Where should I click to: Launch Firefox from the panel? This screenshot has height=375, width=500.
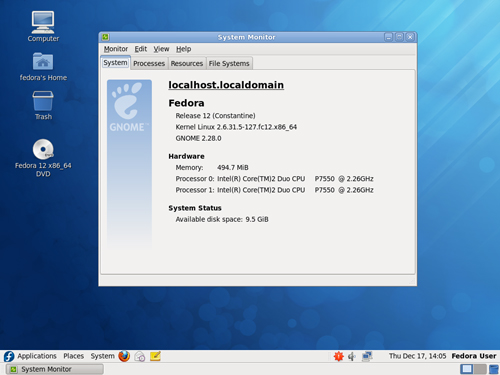[124, 356]
